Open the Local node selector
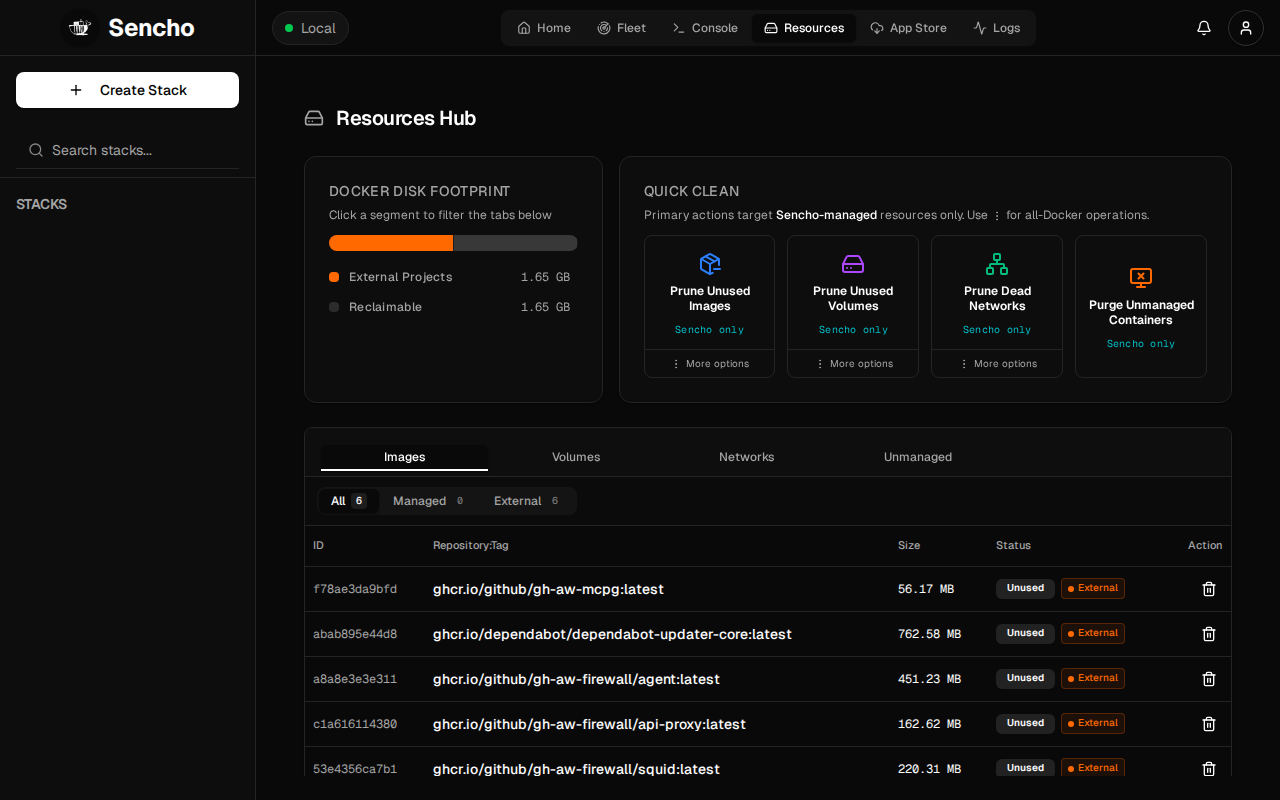Screen dimensions: 1280x800 point(310,28)
